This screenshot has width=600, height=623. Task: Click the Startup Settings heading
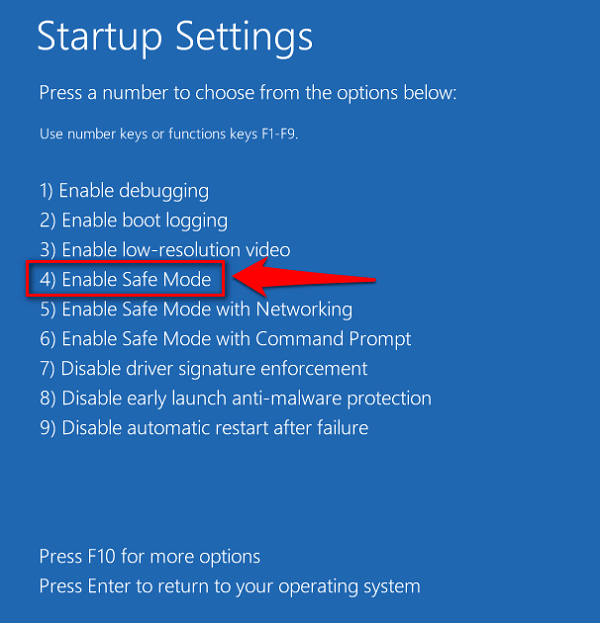[x=175, y=37]
